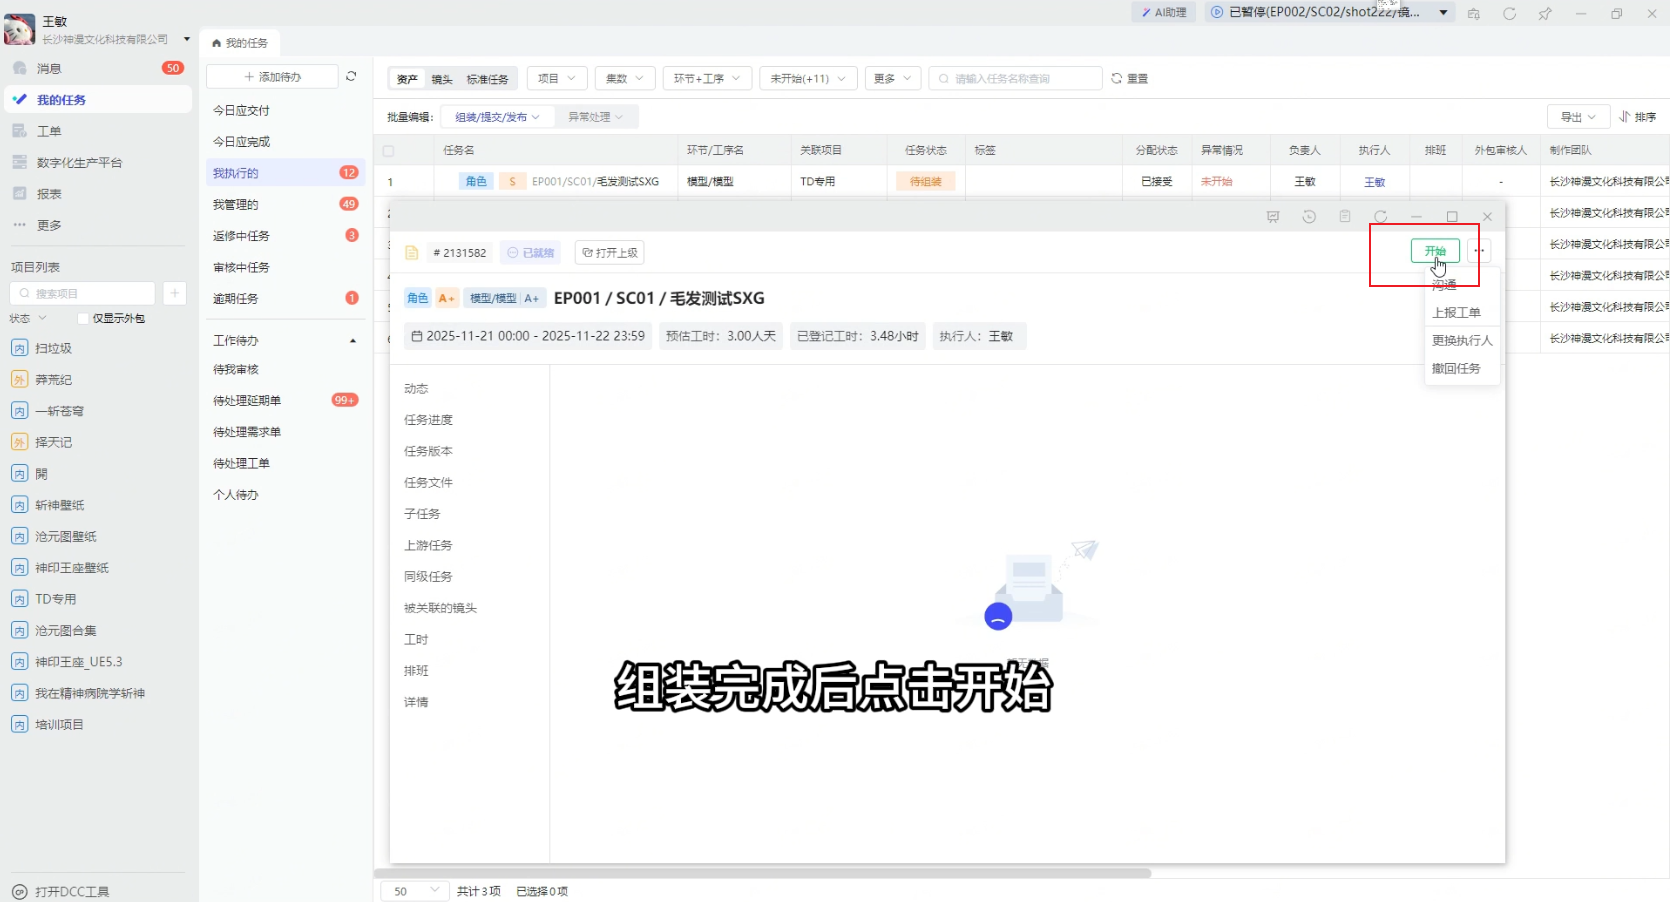Select 更换执行人 from the dropdown menu
Image resolution: width=1670 pixels, height=902 pixels.
click(1461, 341)
